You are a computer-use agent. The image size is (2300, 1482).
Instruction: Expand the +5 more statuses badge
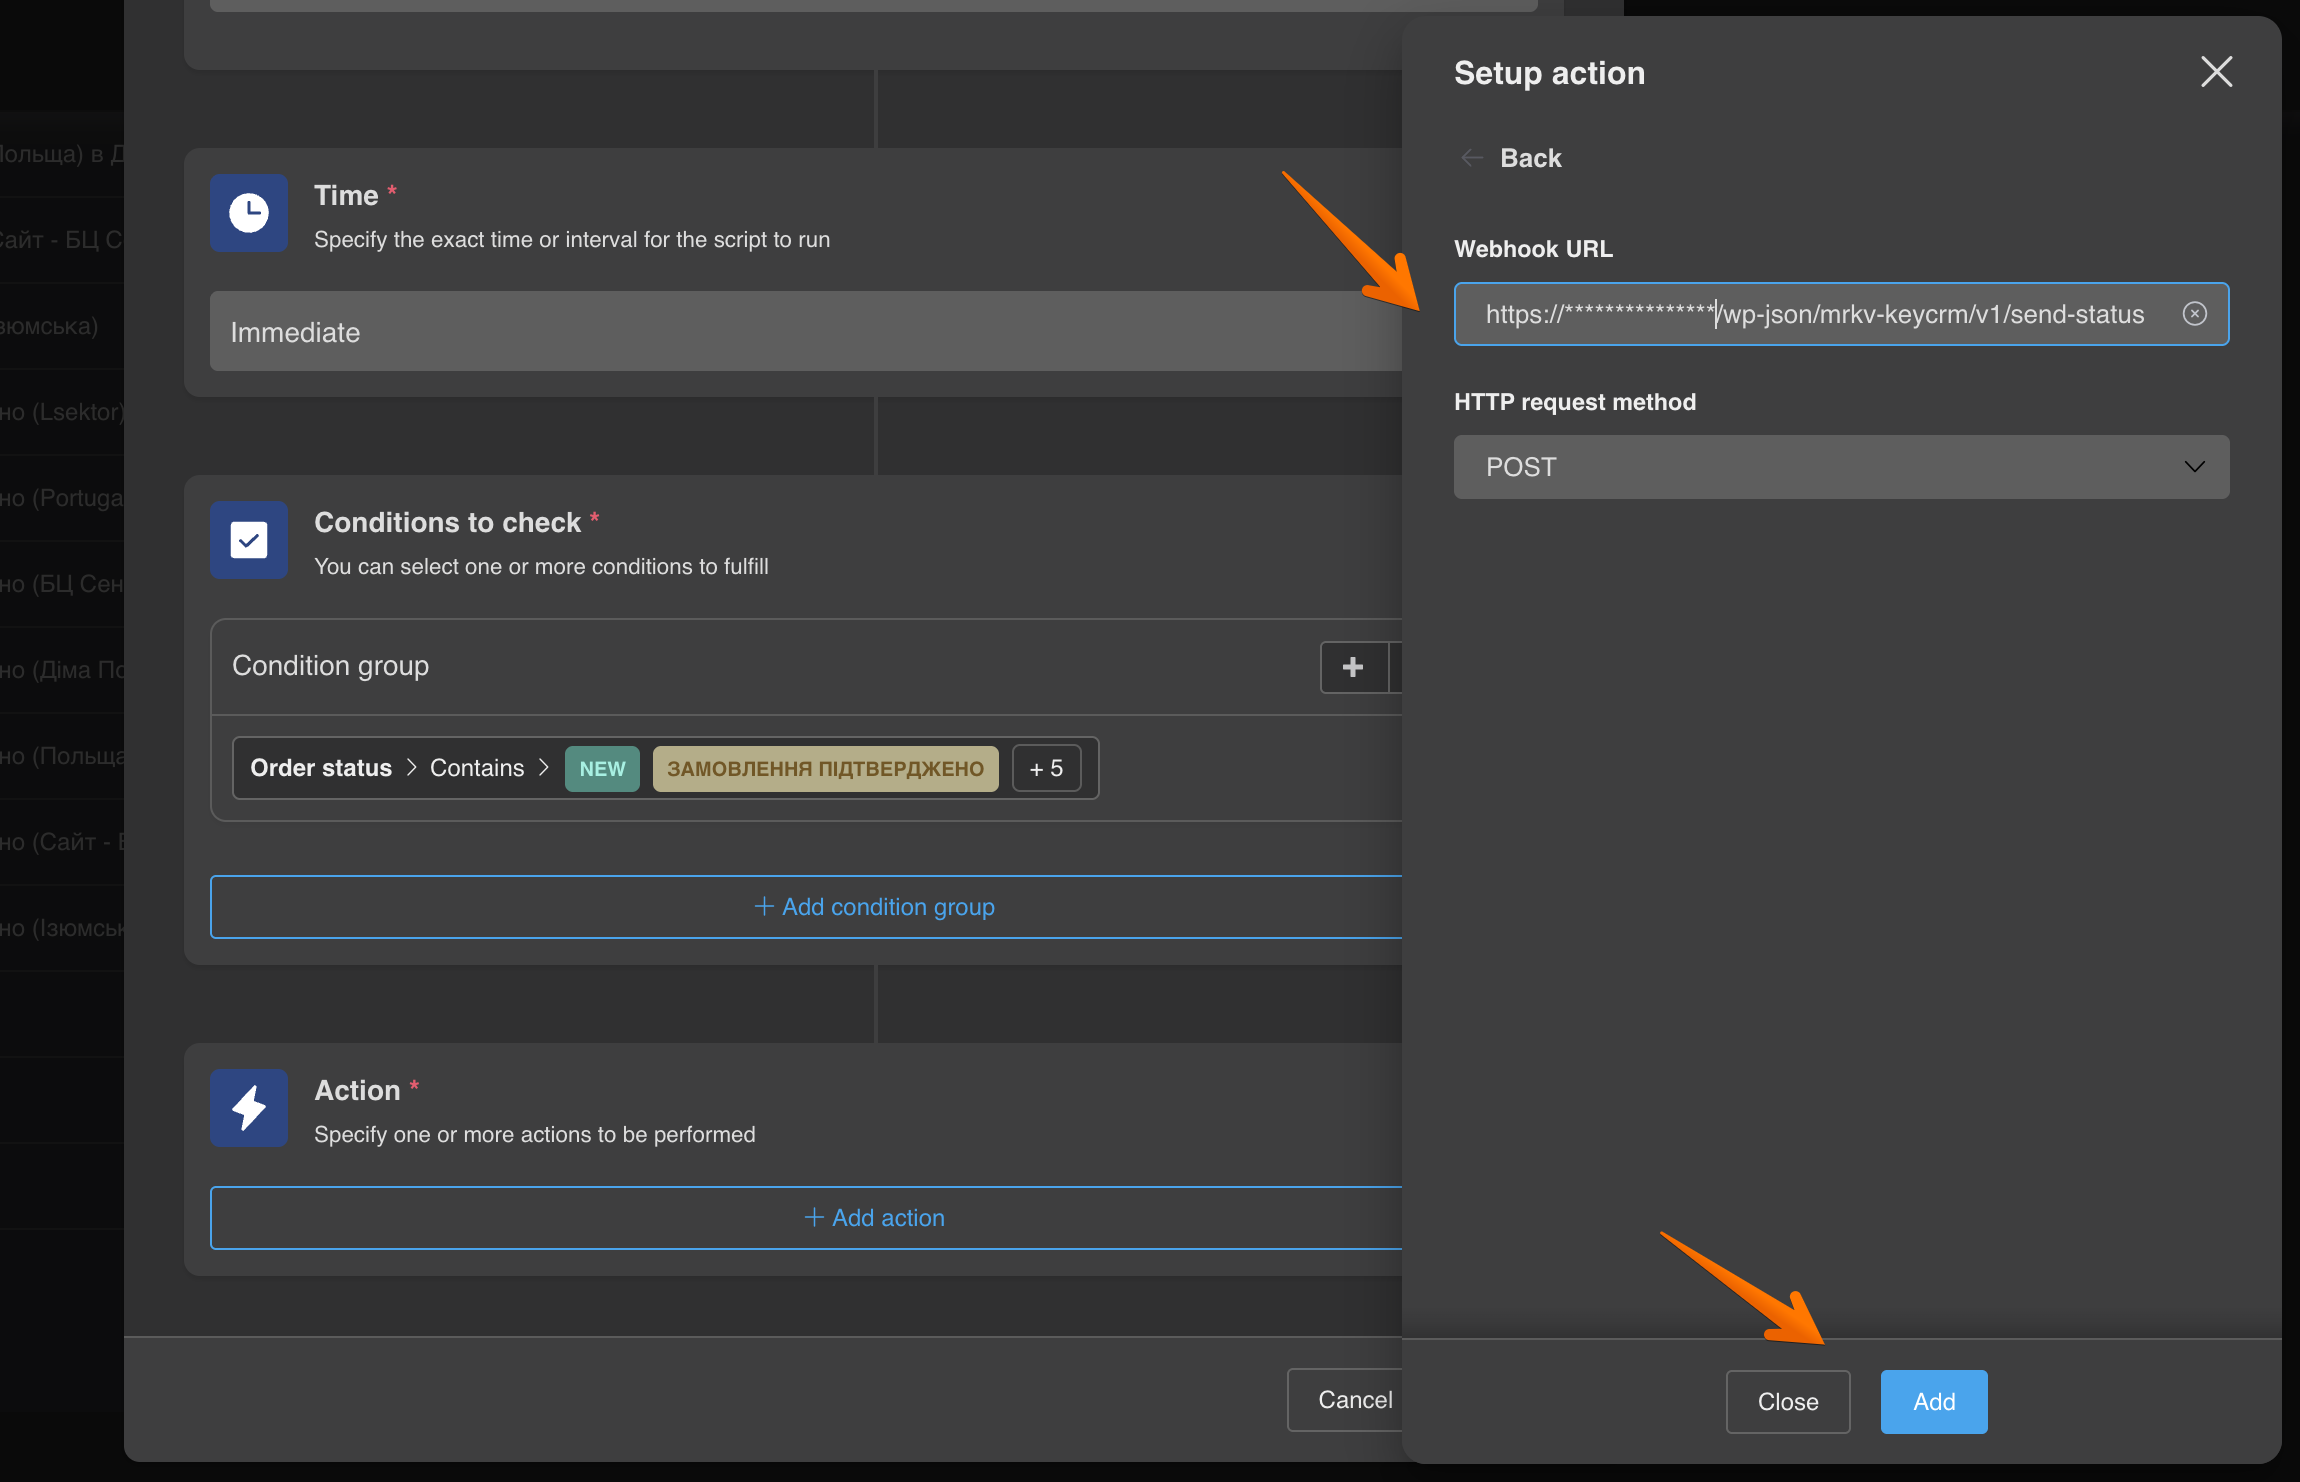point(1046,769)
